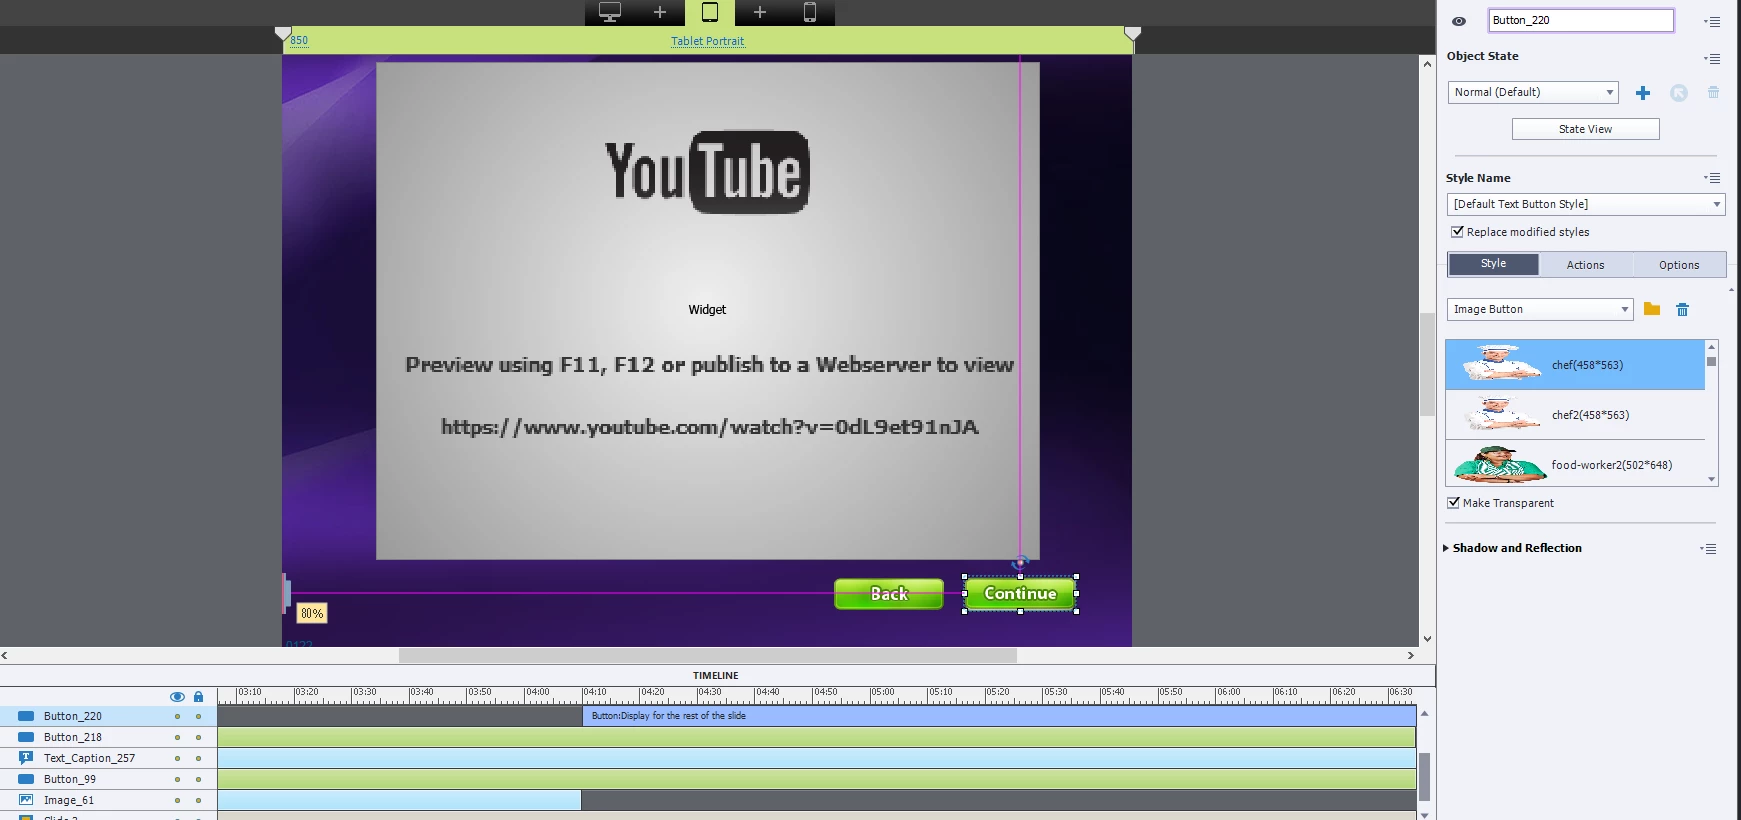
Task: Select Button:Display for rest of slide timeline bar
Action: click(x=999, y=716)
